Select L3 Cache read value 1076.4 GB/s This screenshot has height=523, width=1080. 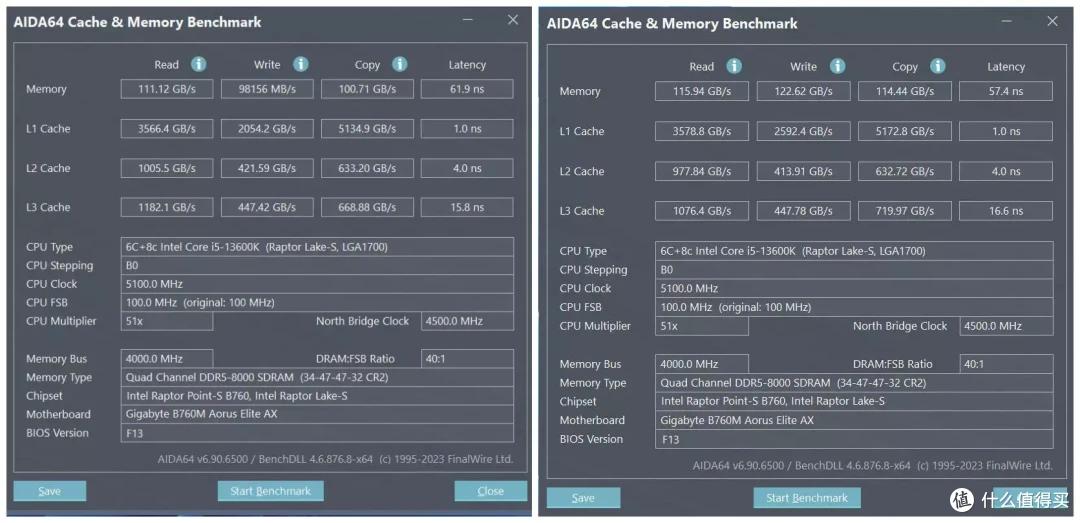(x=702, y=211)
